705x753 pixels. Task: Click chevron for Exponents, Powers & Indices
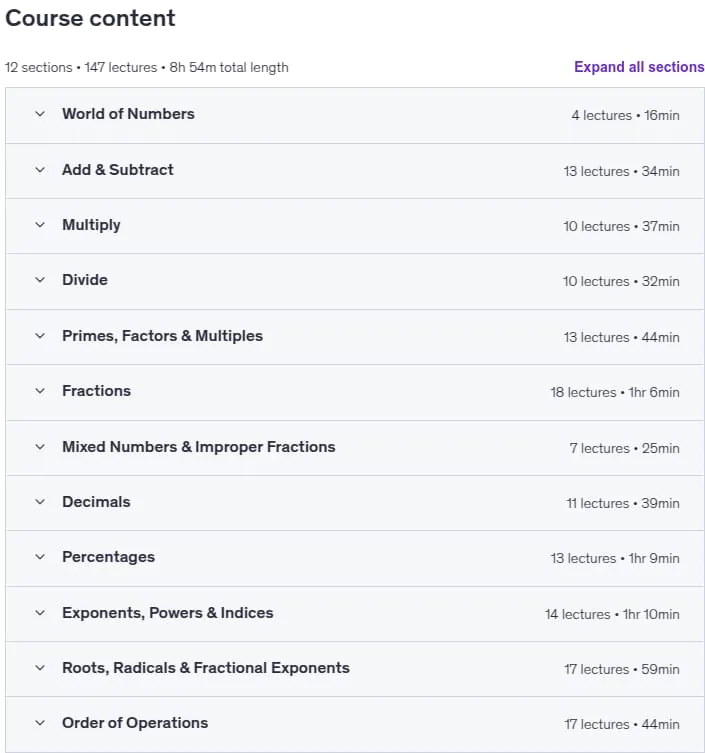pyautogui.click(x=40, y=613)
